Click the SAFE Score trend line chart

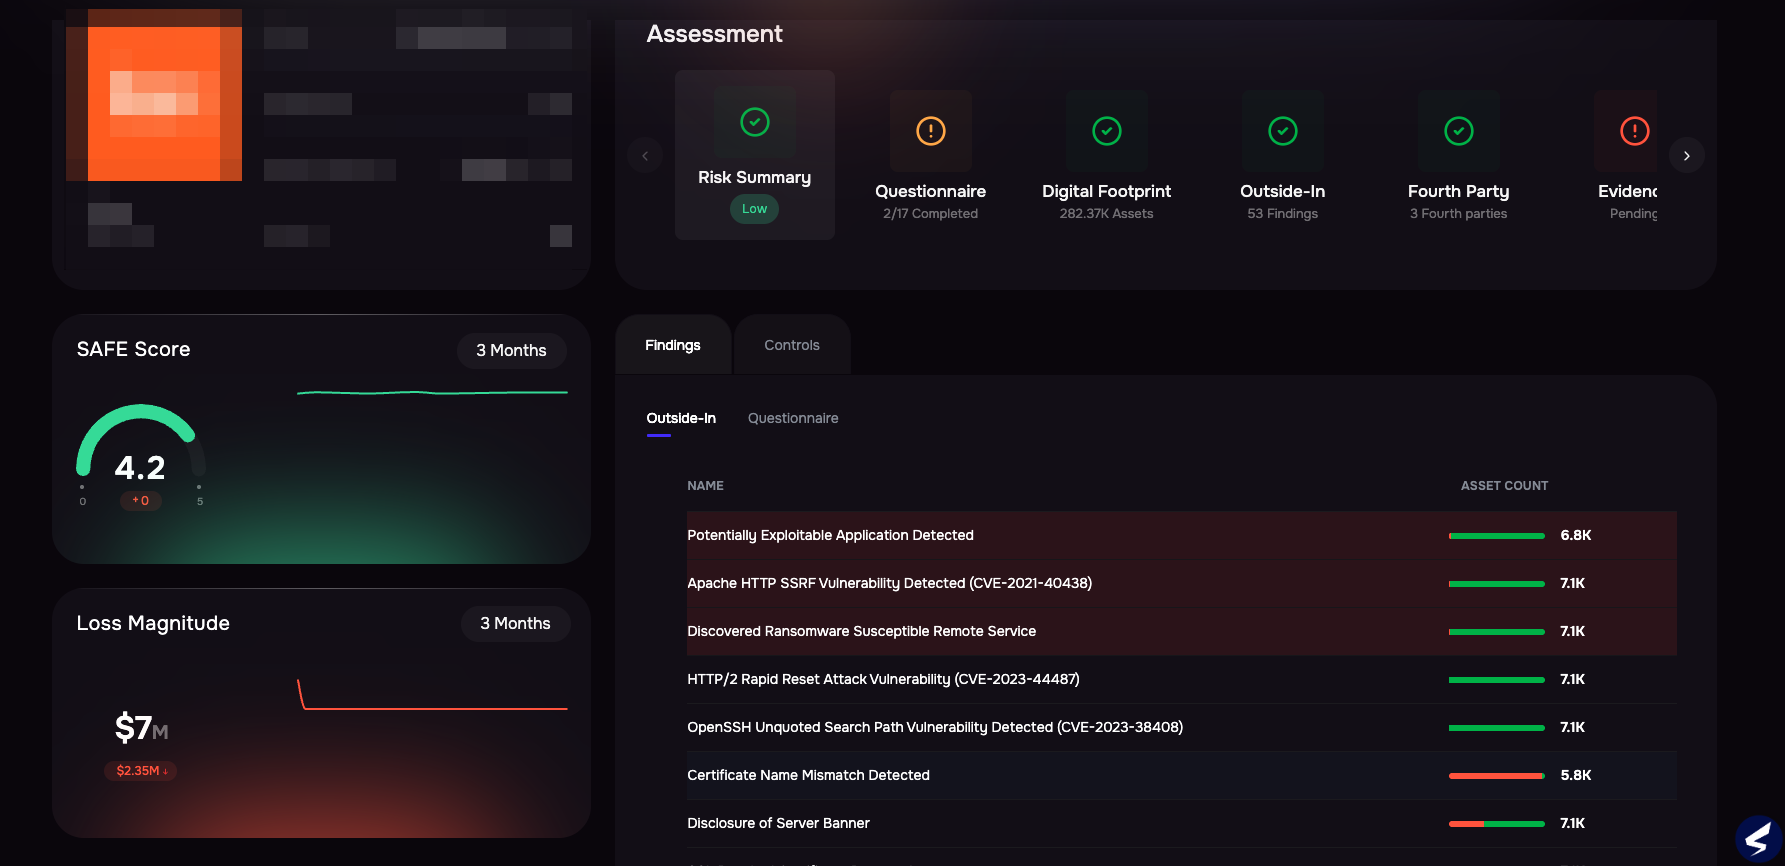click(x=432, y=393)
